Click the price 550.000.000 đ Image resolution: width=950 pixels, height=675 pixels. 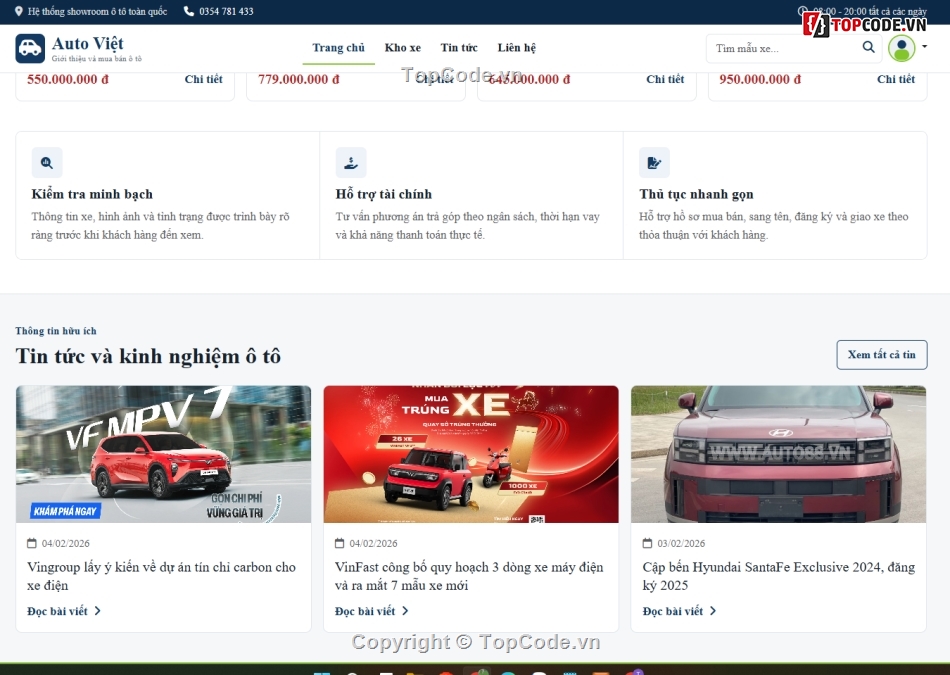[68, 79]
